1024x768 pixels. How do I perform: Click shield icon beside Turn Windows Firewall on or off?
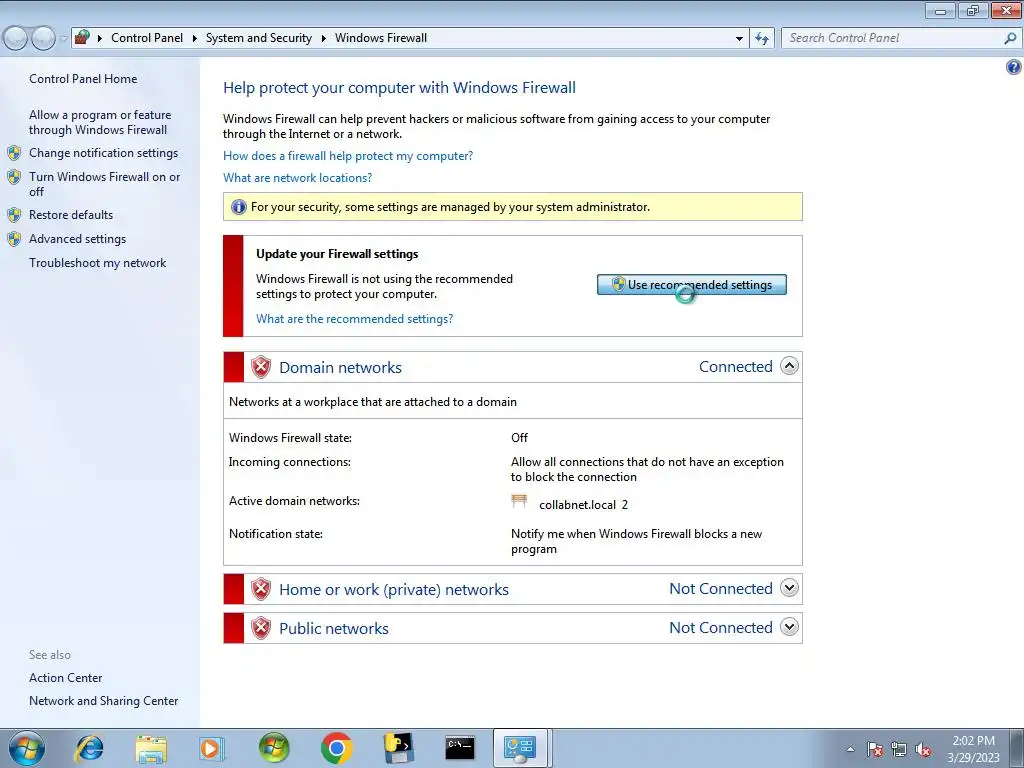pos(14,177)
